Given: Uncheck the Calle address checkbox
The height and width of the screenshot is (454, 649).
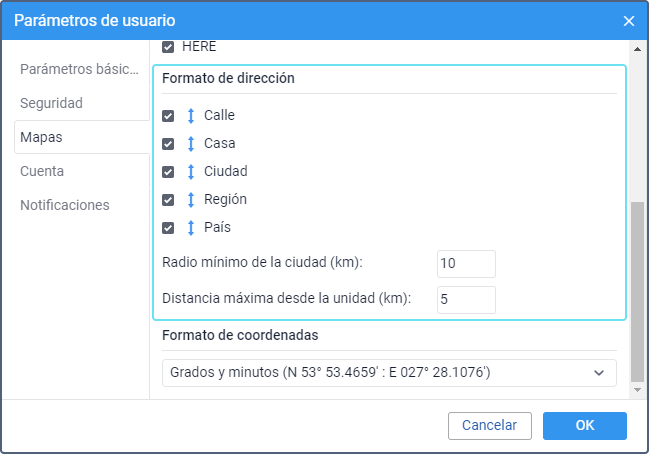Looking at the screenshot, I should coord(168,115).
